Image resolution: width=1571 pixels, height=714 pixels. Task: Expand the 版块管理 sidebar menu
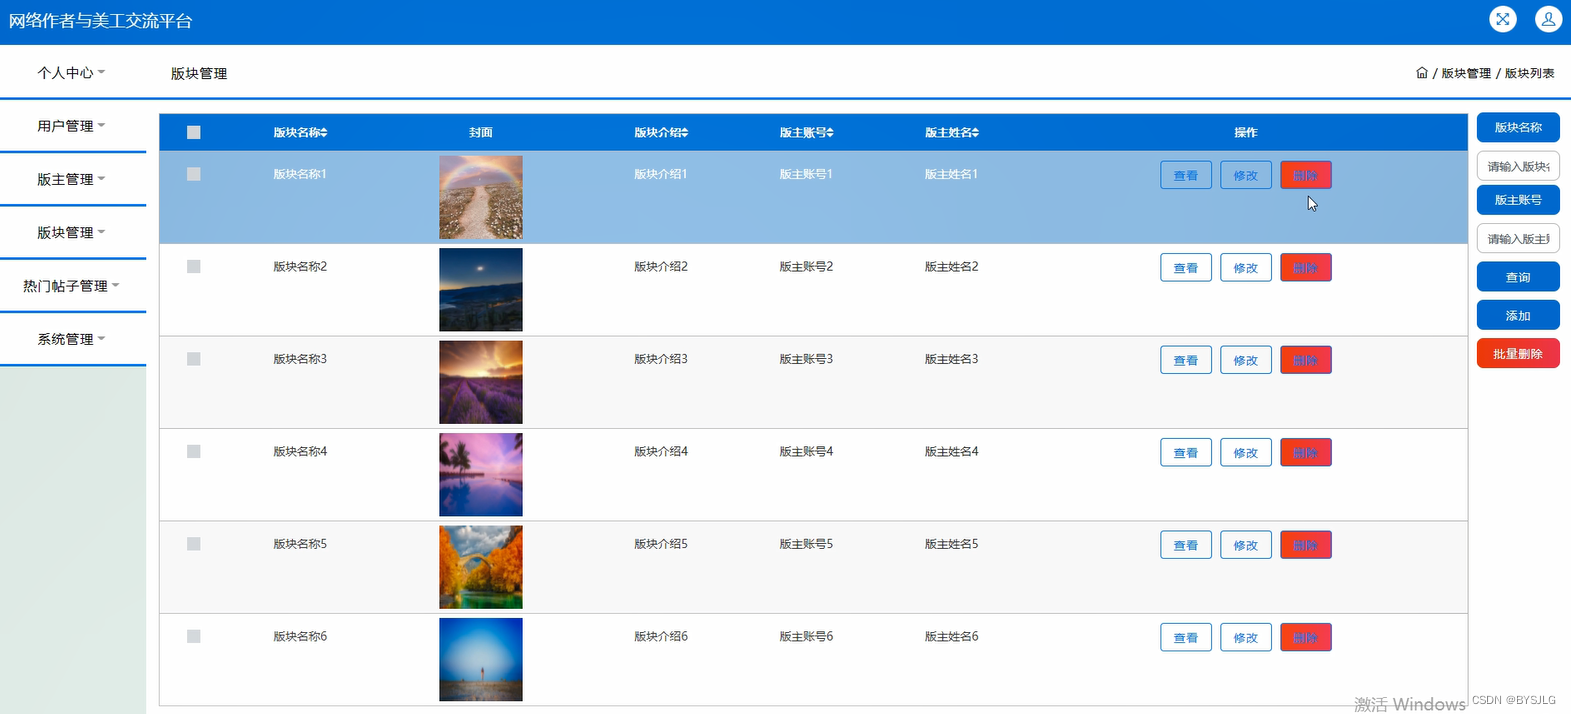click(72, 232)
